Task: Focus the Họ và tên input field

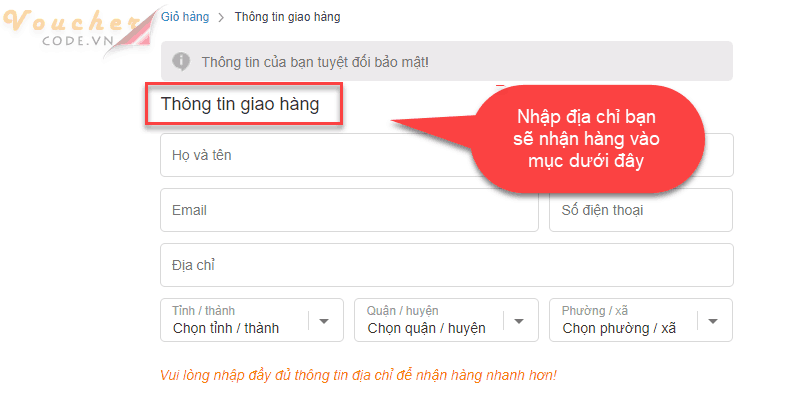Action: [x=447, y=155]
